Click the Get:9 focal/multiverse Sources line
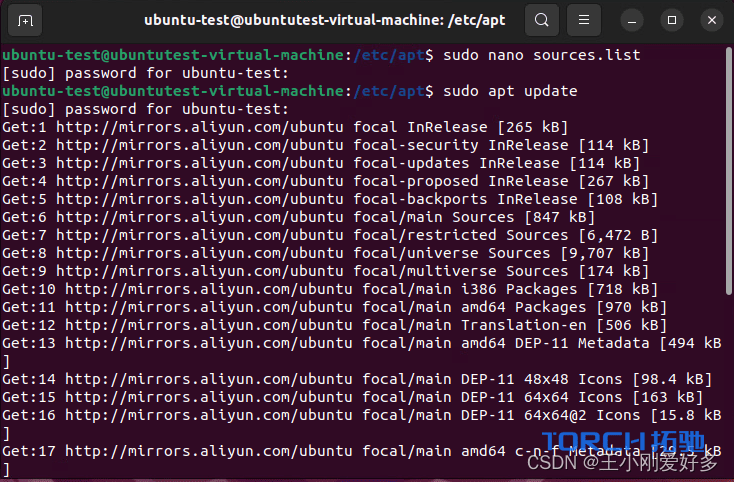This screenshot has width=734, height=482. (x=325, y=271)
